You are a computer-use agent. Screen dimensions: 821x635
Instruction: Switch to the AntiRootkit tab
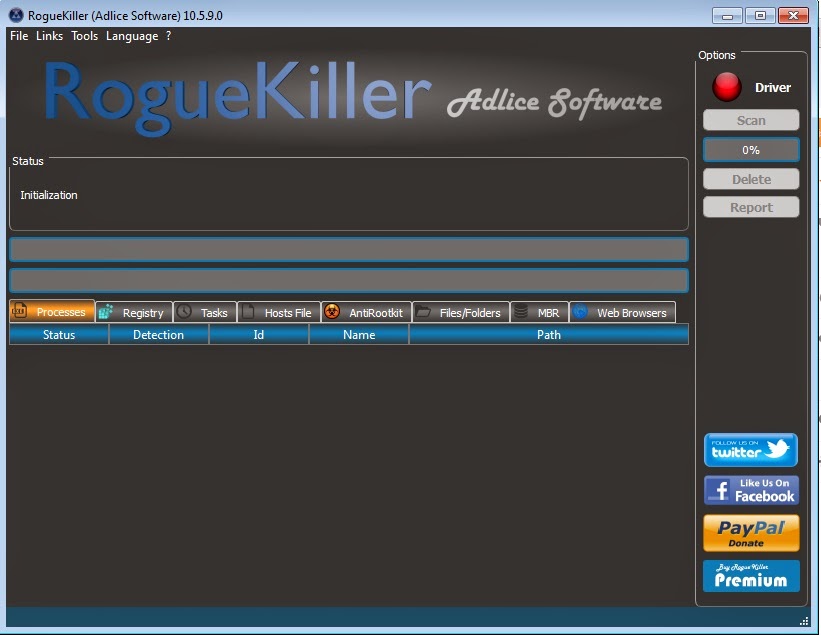366,313
